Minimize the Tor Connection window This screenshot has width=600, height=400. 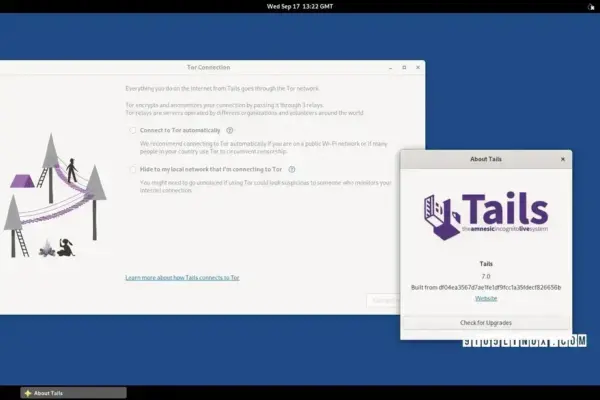pos(390,68)
